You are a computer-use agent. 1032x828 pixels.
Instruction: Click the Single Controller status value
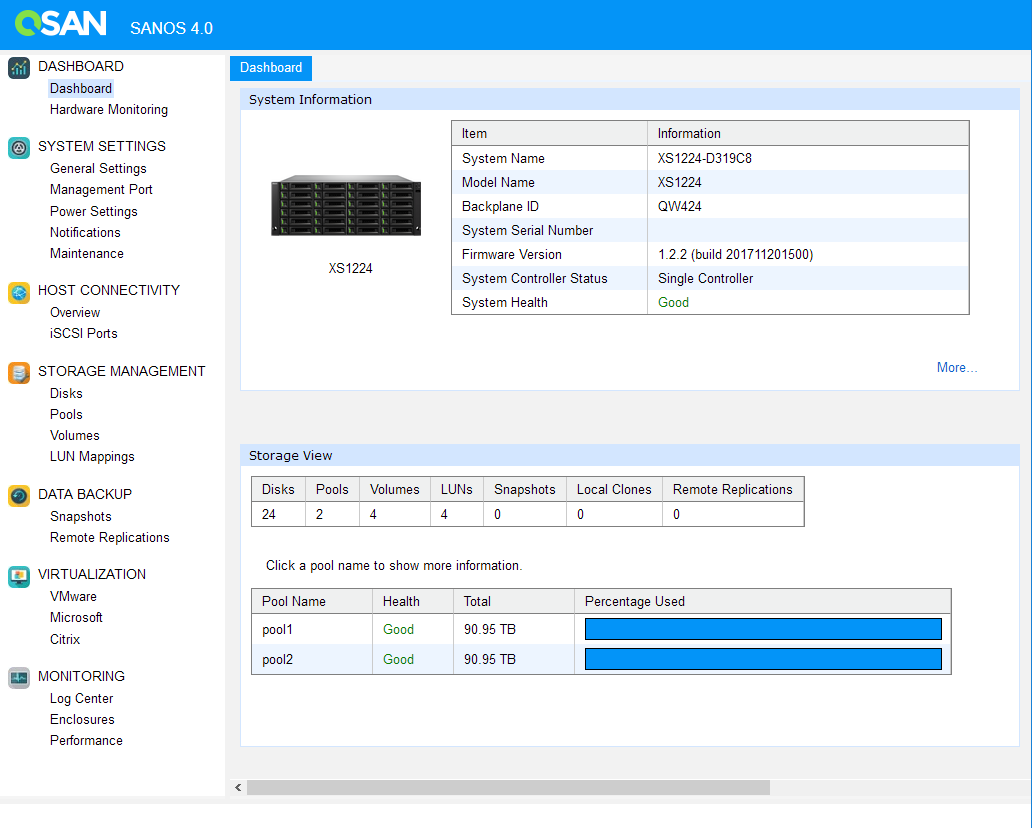[705, 279]
